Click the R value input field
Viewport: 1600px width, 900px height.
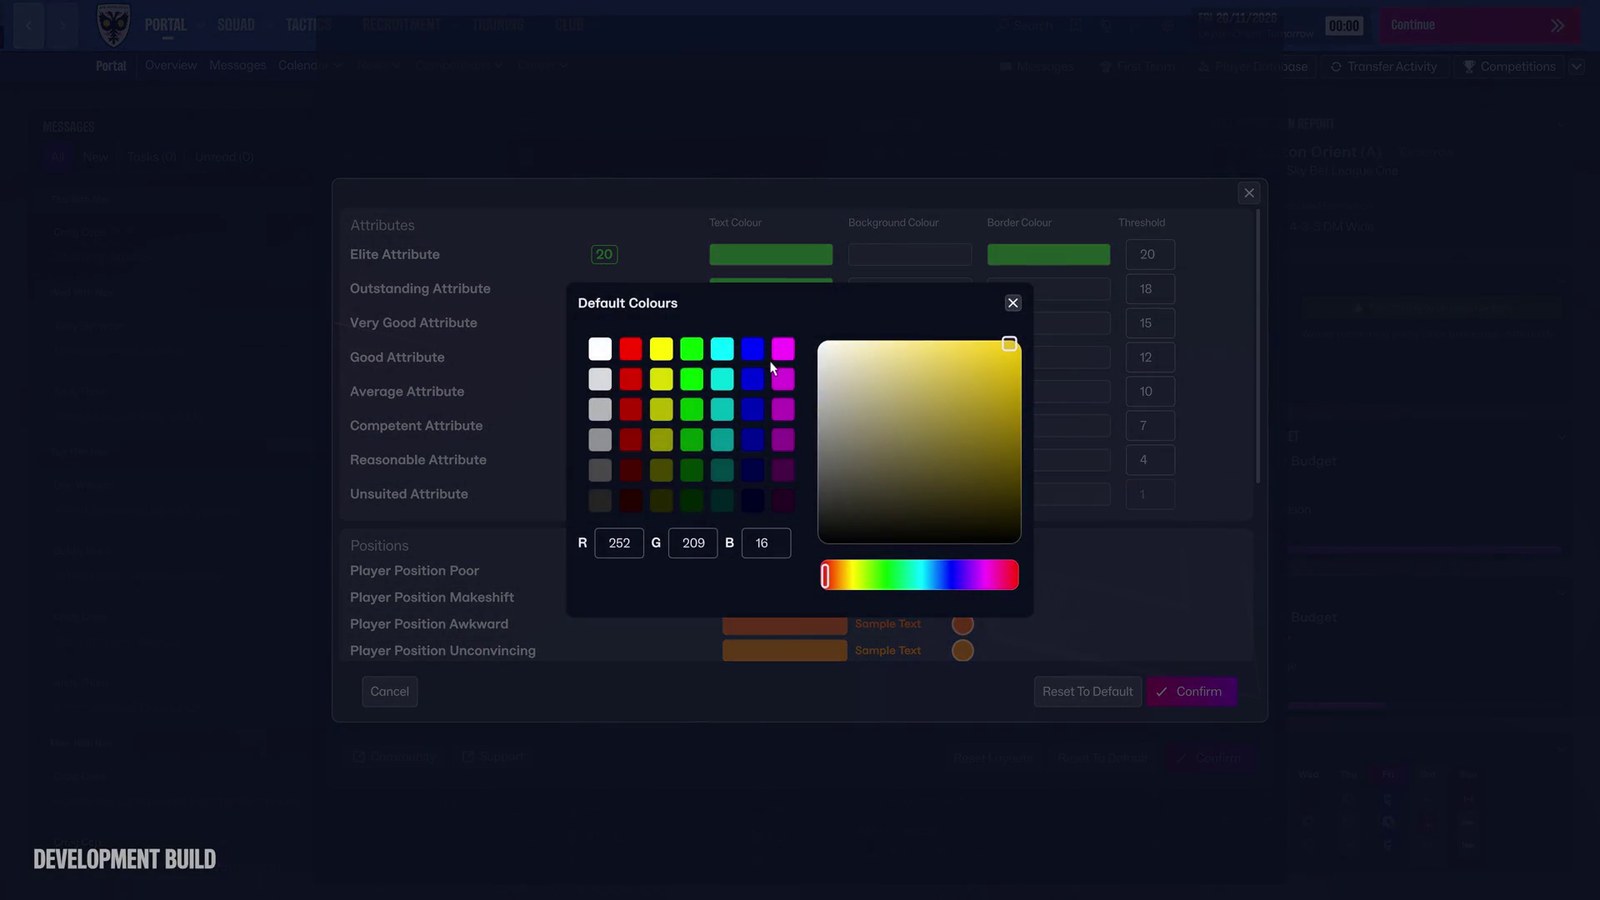619,543
